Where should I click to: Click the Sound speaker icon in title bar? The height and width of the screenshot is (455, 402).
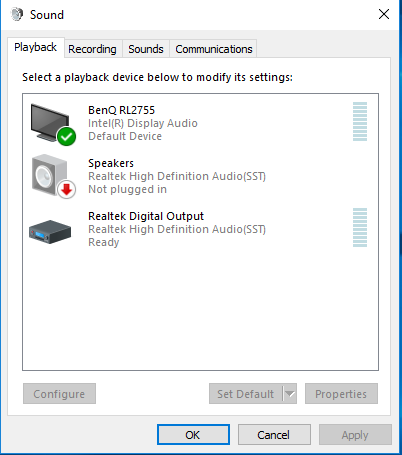coord(17,14)
